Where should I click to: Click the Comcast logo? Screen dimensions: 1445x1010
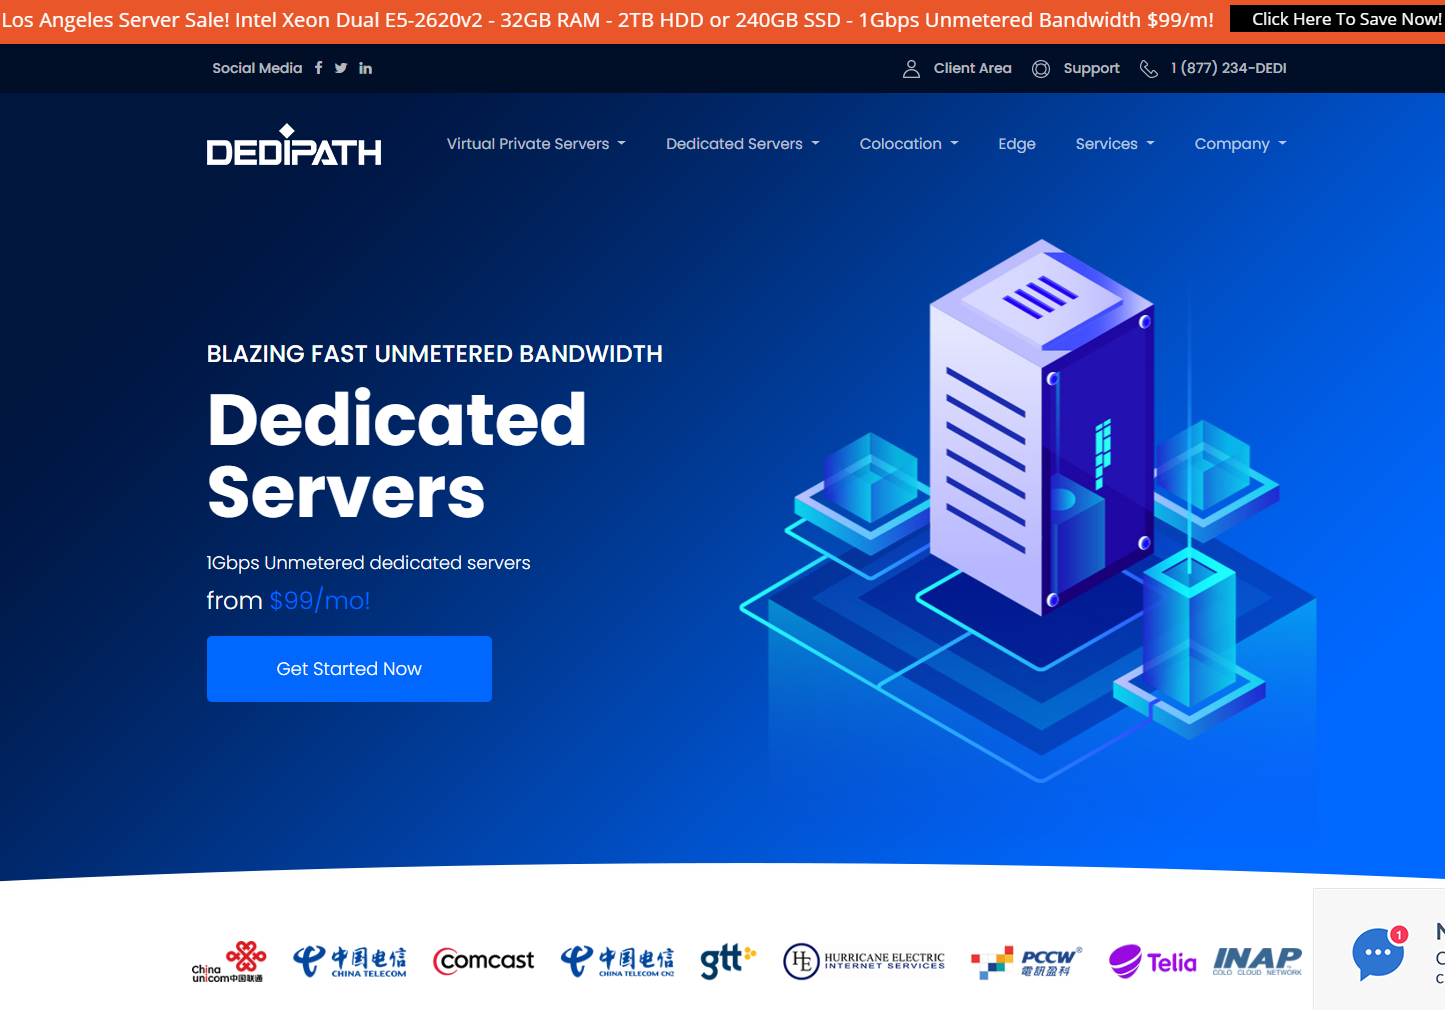484,961
